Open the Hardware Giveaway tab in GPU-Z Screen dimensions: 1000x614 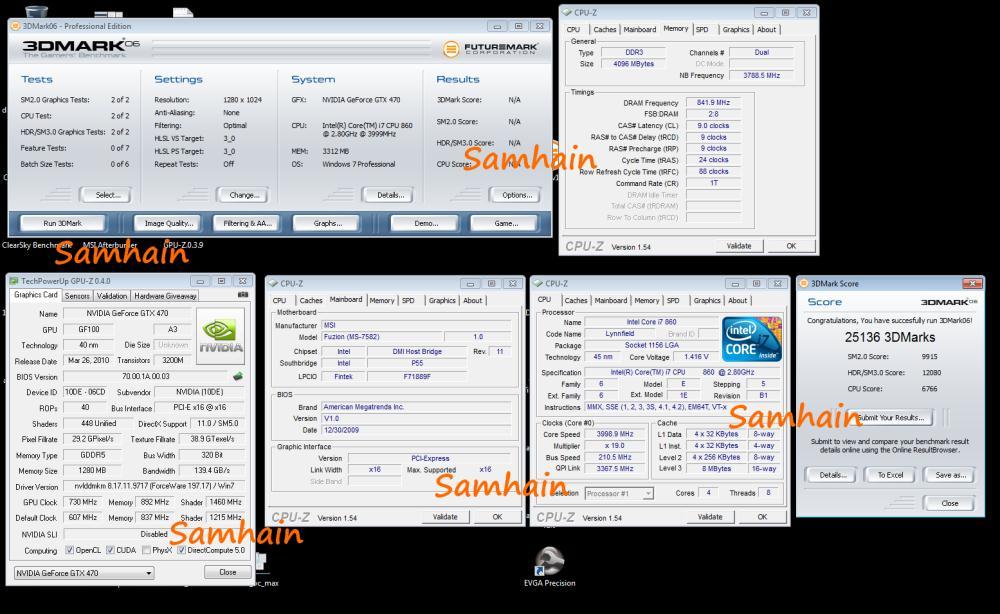pyautogui.click(x=165, y=296)
